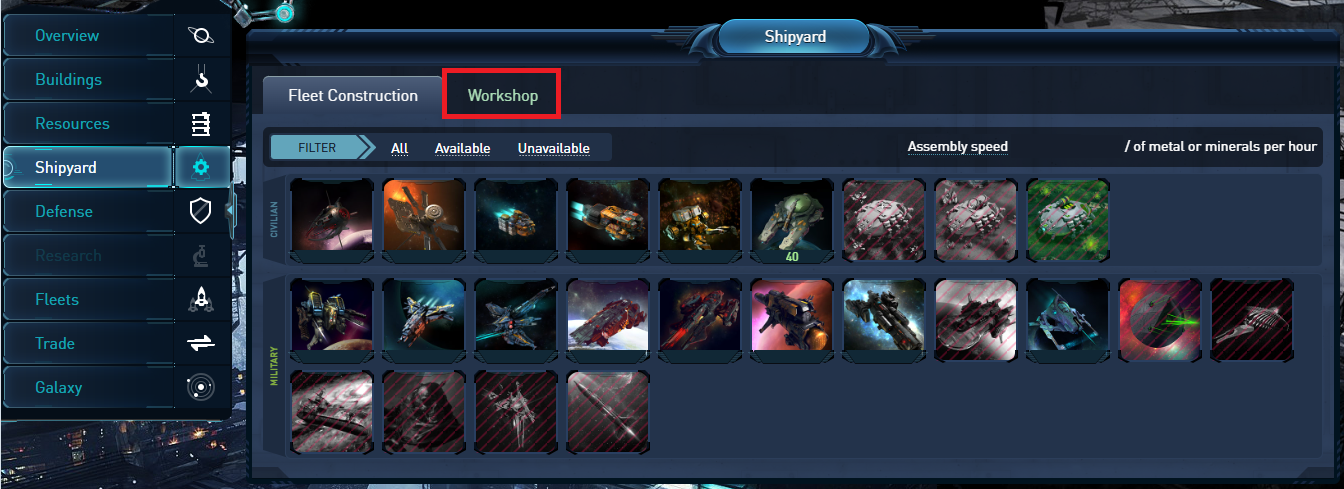Image resolution: width=1344 pixels, height=489 pixels.
Task: Open the Defense shield icon
Action: [x=201, y=212]
